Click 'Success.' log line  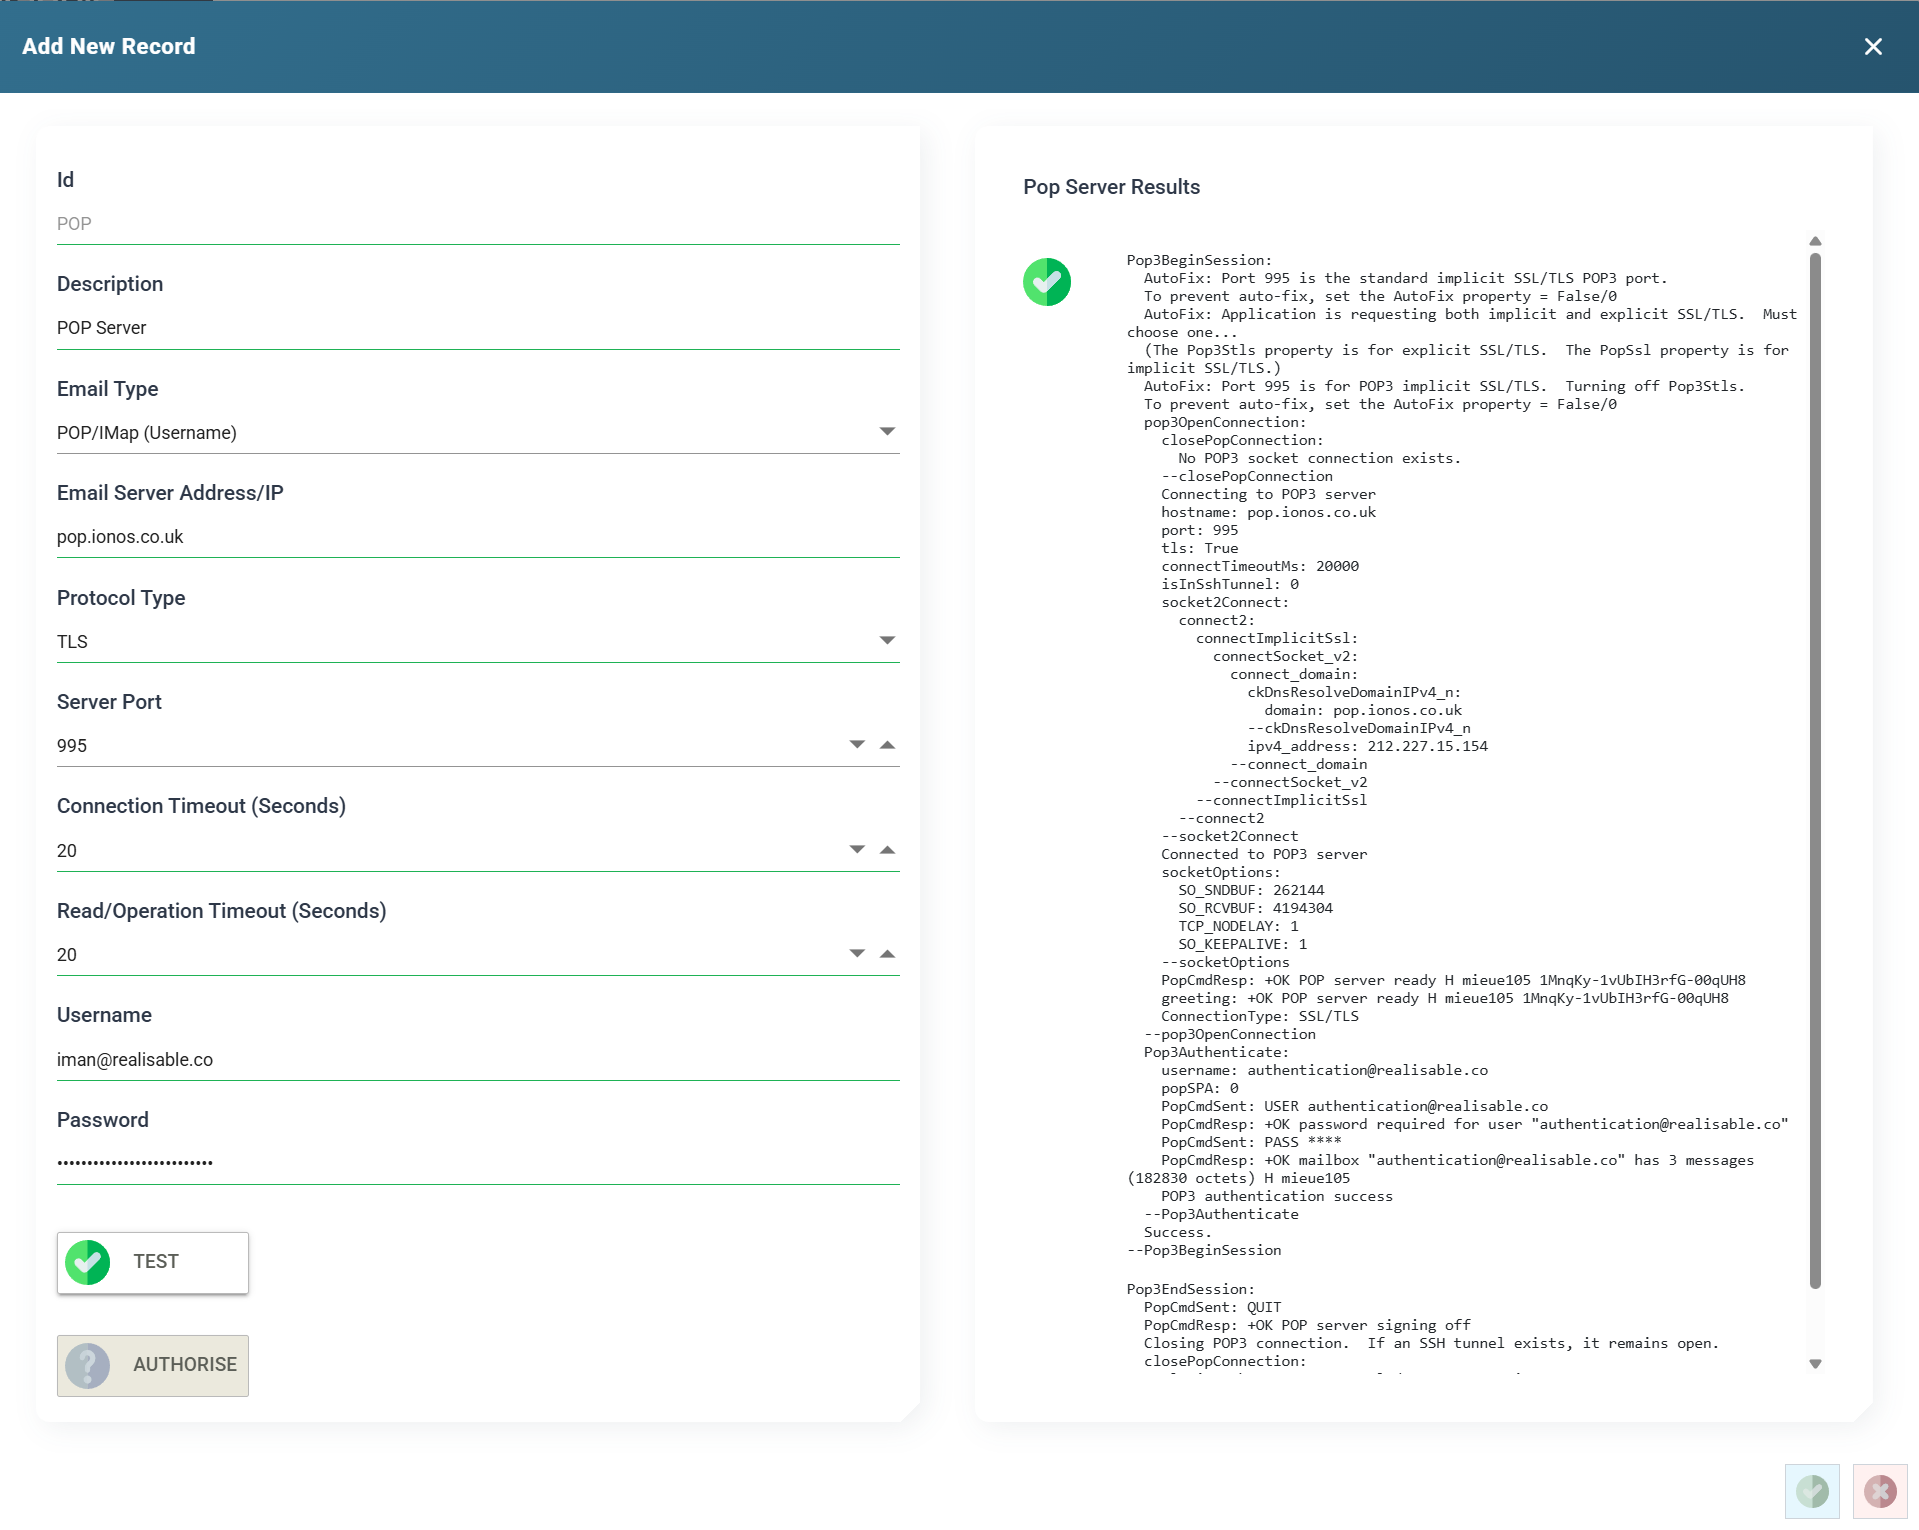[x=1177, y=1232]
